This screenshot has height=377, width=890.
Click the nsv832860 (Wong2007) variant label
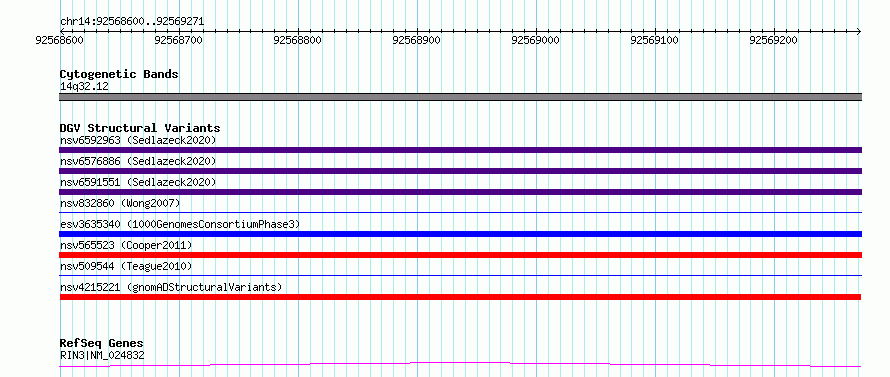coord(120,203)
